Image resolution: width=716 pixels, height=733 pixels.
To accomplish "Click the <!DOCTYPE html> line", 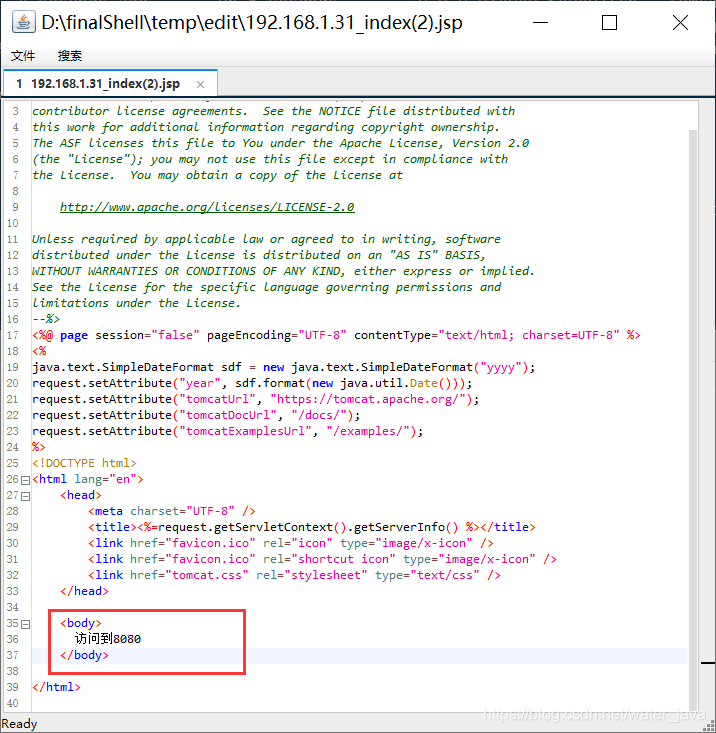I will point(84,463).
